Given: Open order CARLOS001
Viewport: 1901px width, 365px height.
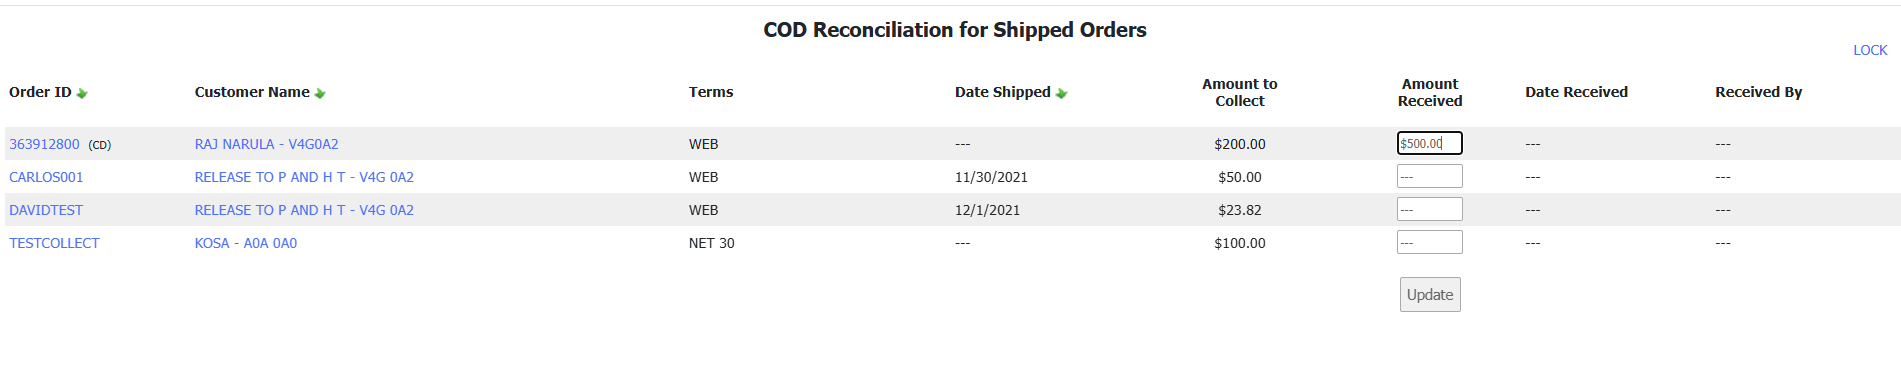Looking at the screenshot, I should [x=46, y=177].
